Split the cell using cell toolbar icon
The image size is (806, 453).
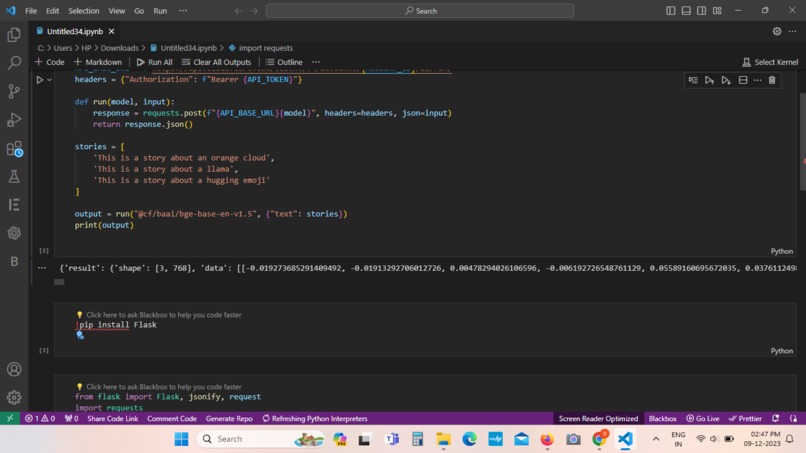click(x=743, y=80)
